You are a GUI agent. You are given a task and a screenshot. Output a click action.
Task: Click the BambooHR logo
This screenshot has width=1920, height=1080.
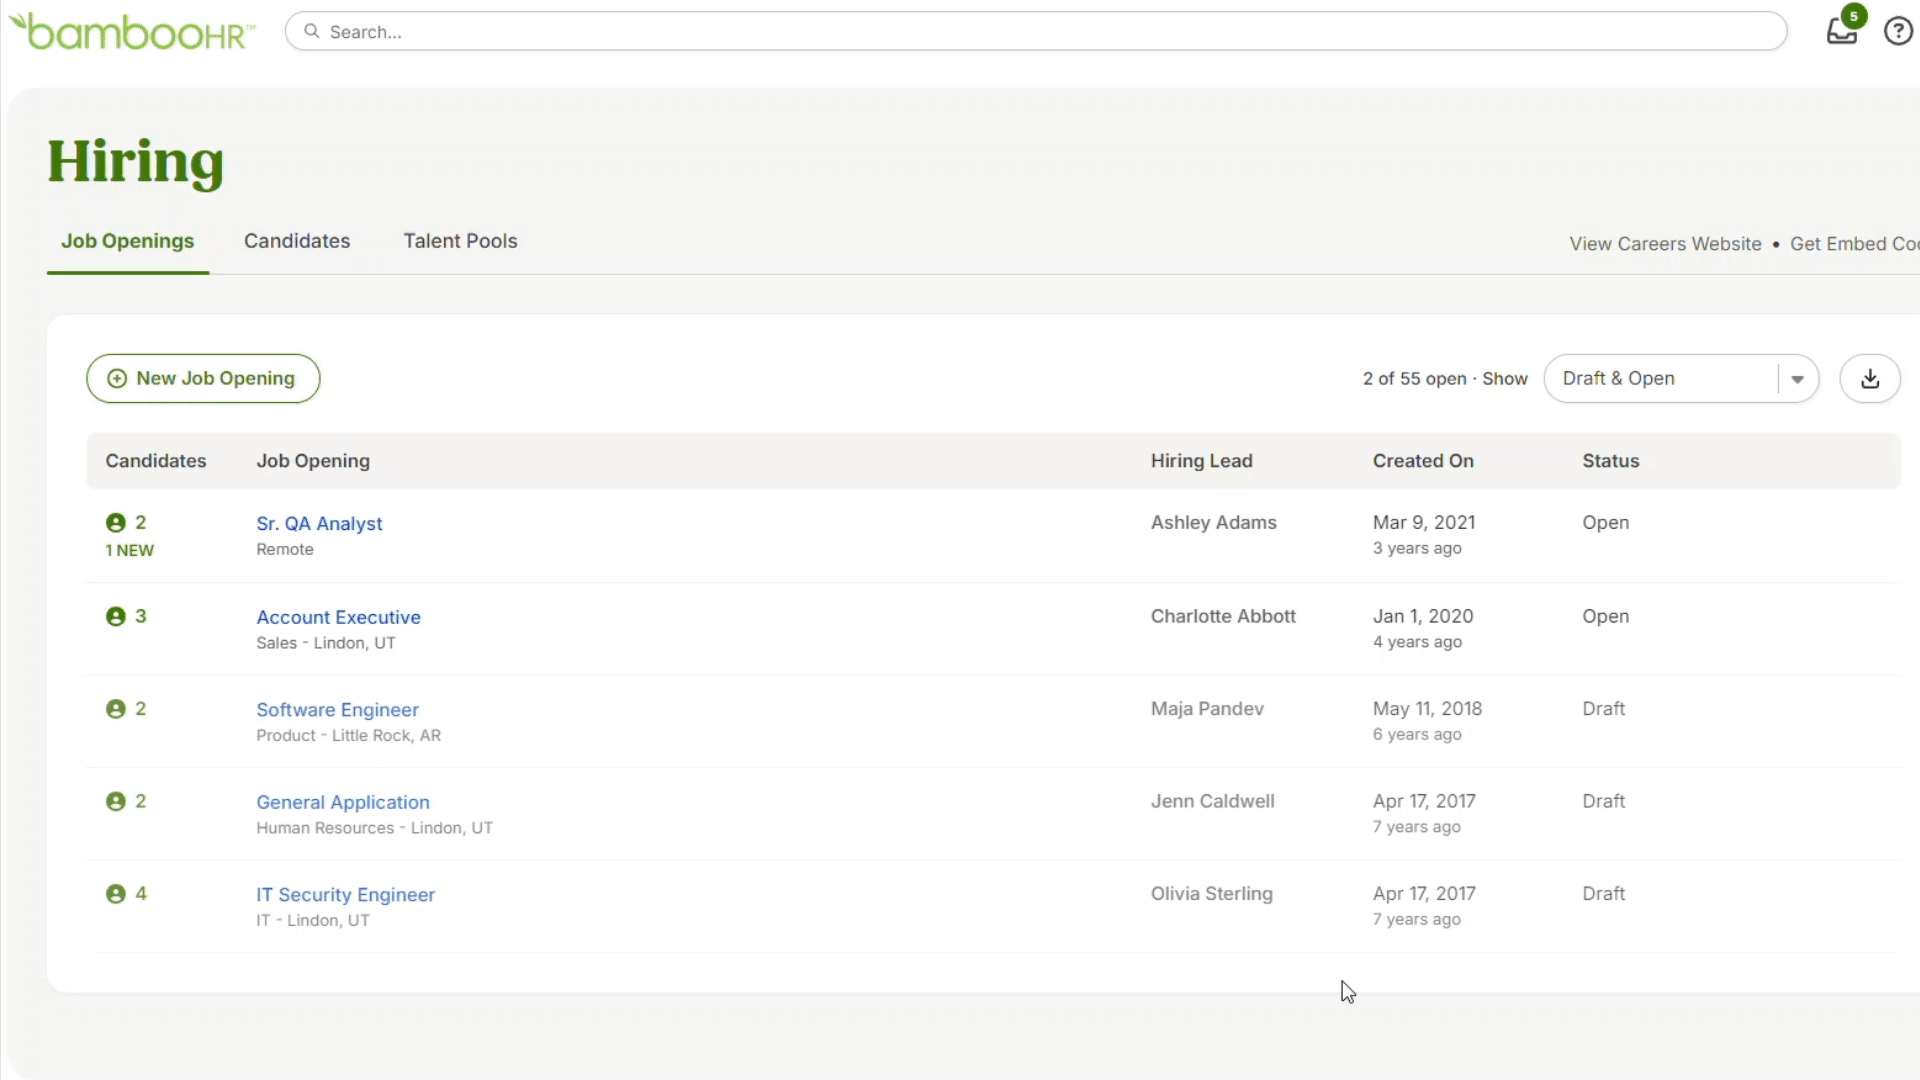tap(132, 31)
